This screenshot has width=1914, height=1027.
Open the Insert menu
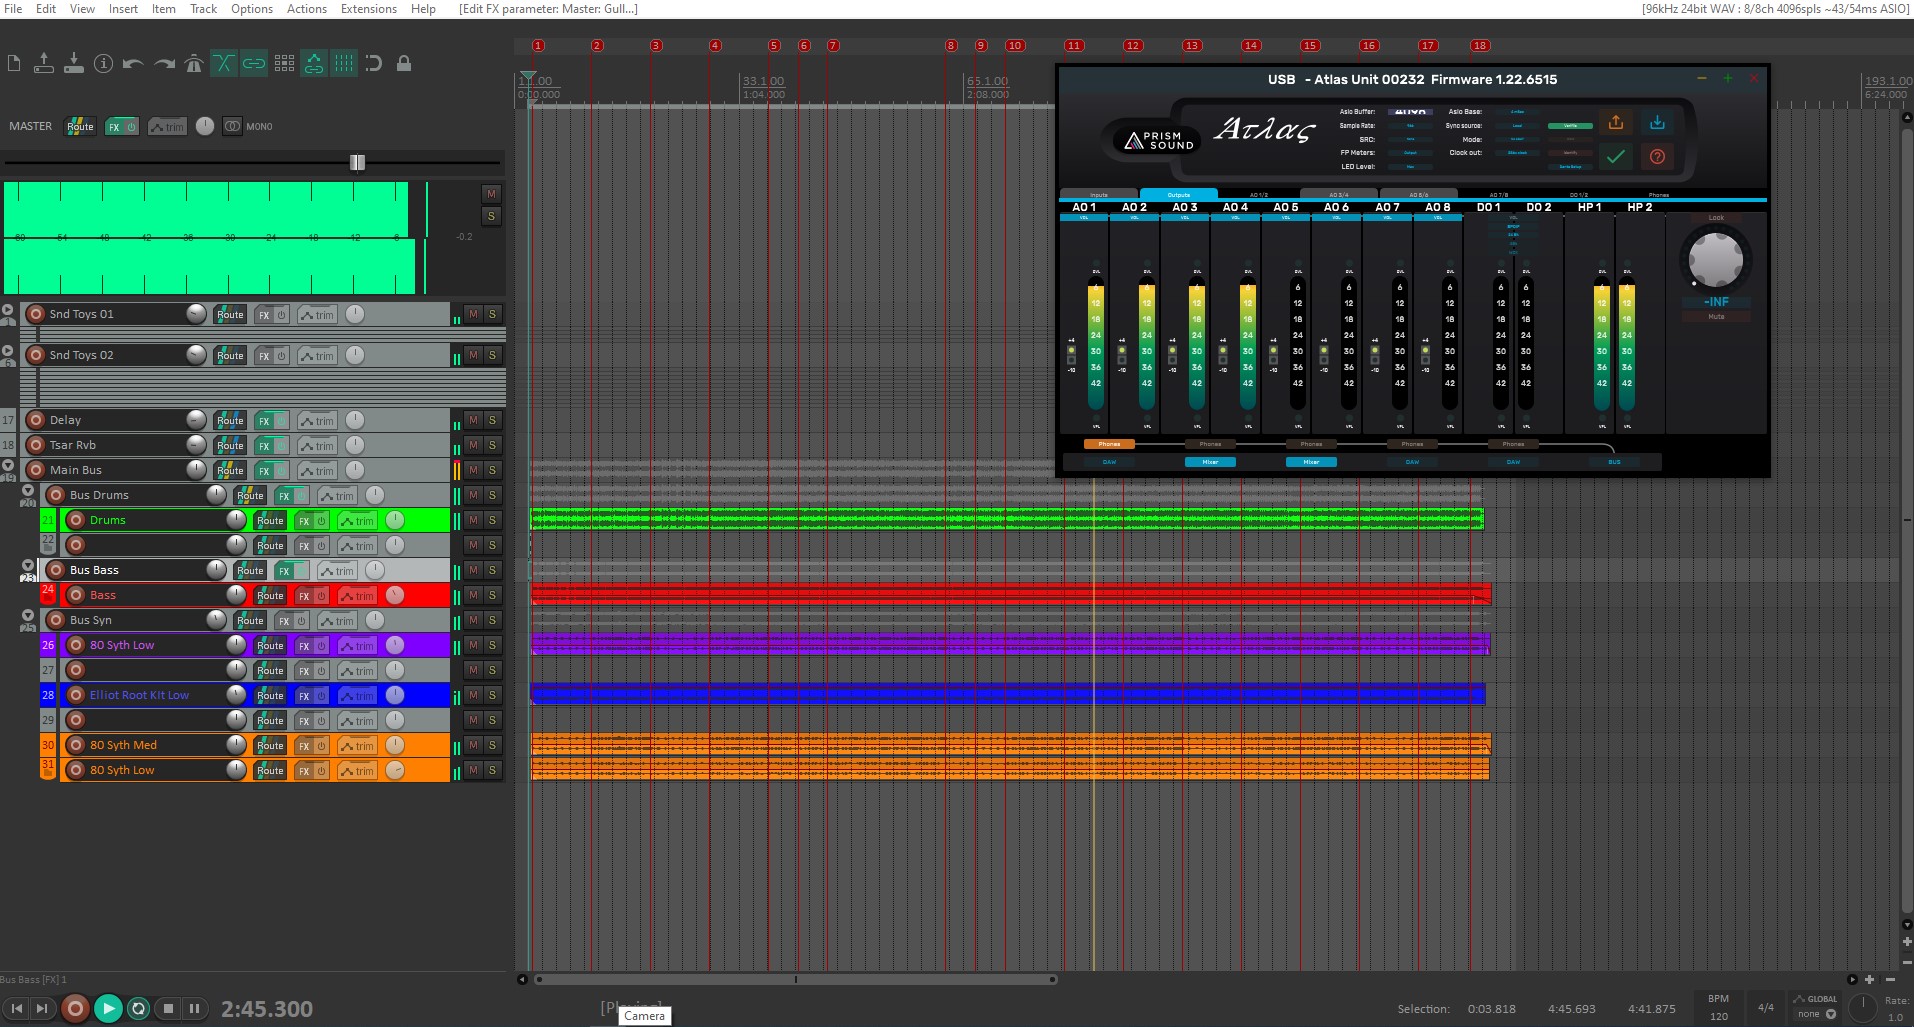[x=123, y=9]
